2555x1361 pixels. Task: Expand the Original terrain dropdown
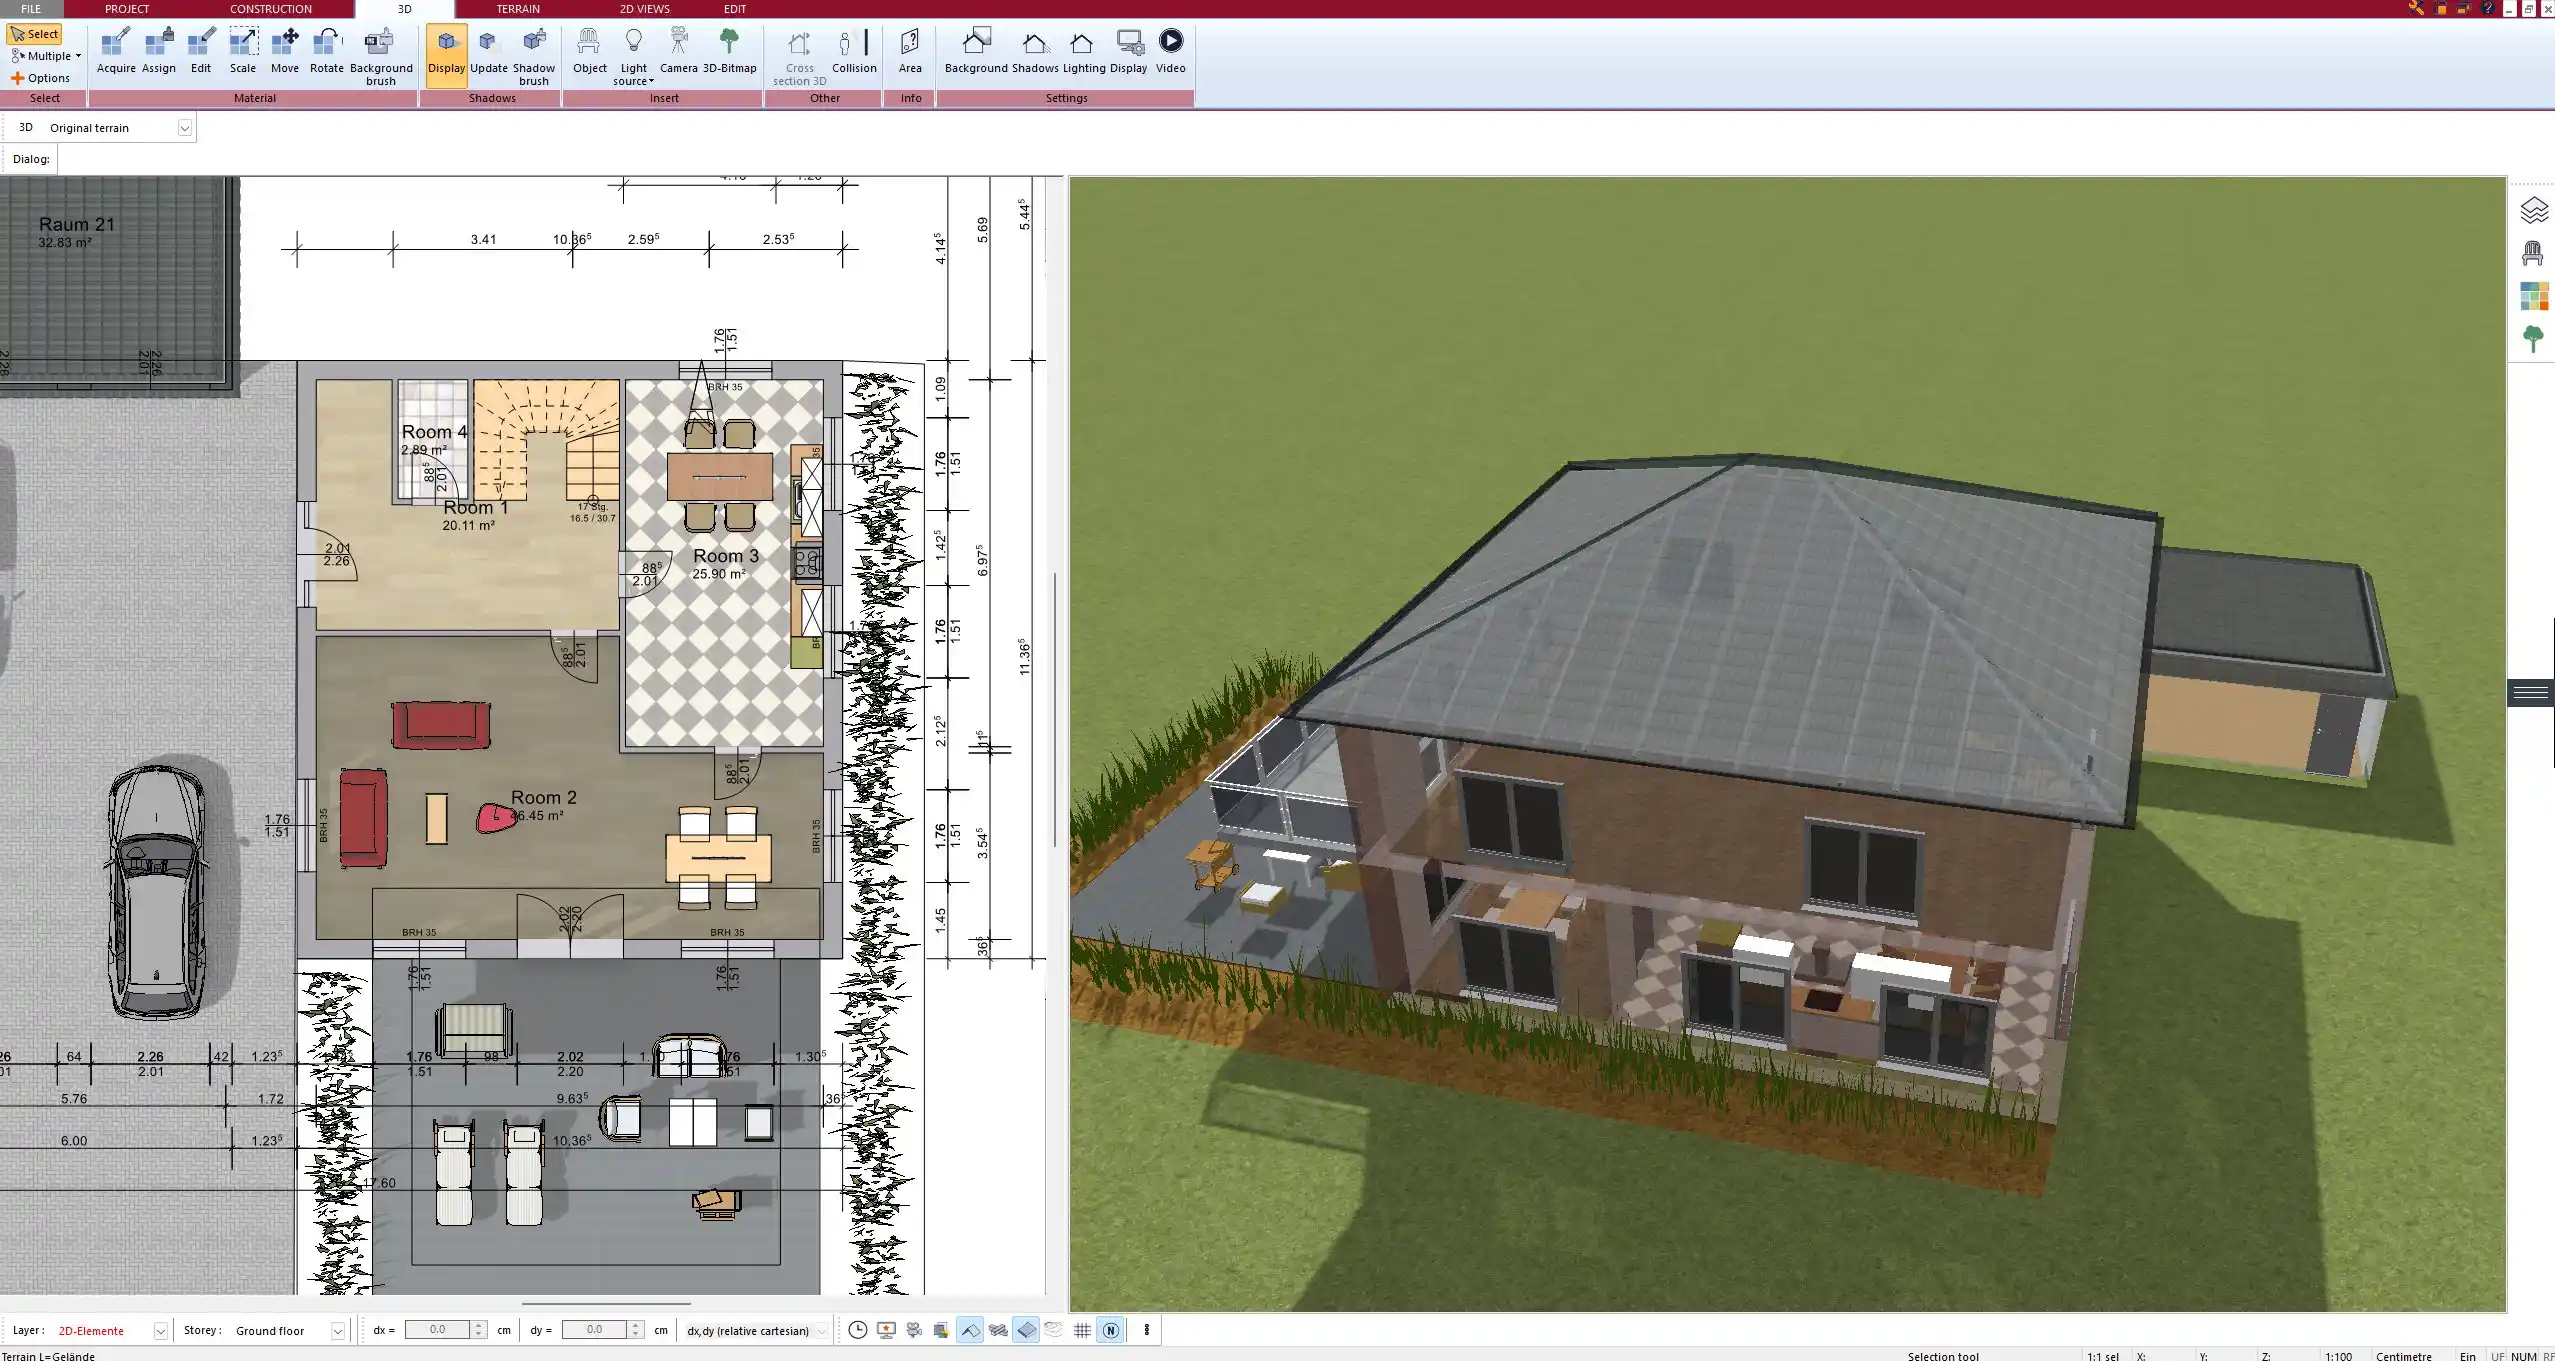pos(184,128)
